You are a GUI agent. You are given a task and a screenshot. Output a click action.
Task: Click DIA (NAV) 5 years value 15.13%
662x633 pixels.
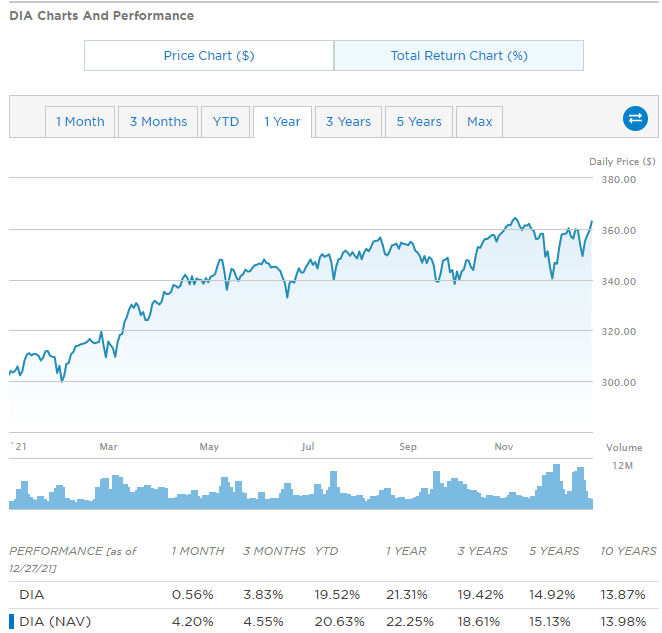(550, 622)
